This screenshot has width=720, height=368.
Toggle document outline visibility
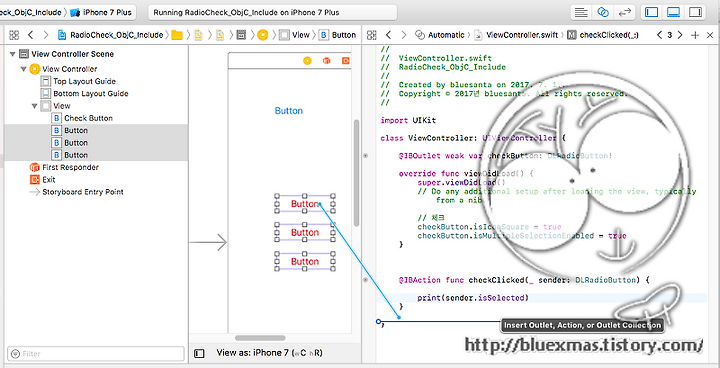pos(199,353)
